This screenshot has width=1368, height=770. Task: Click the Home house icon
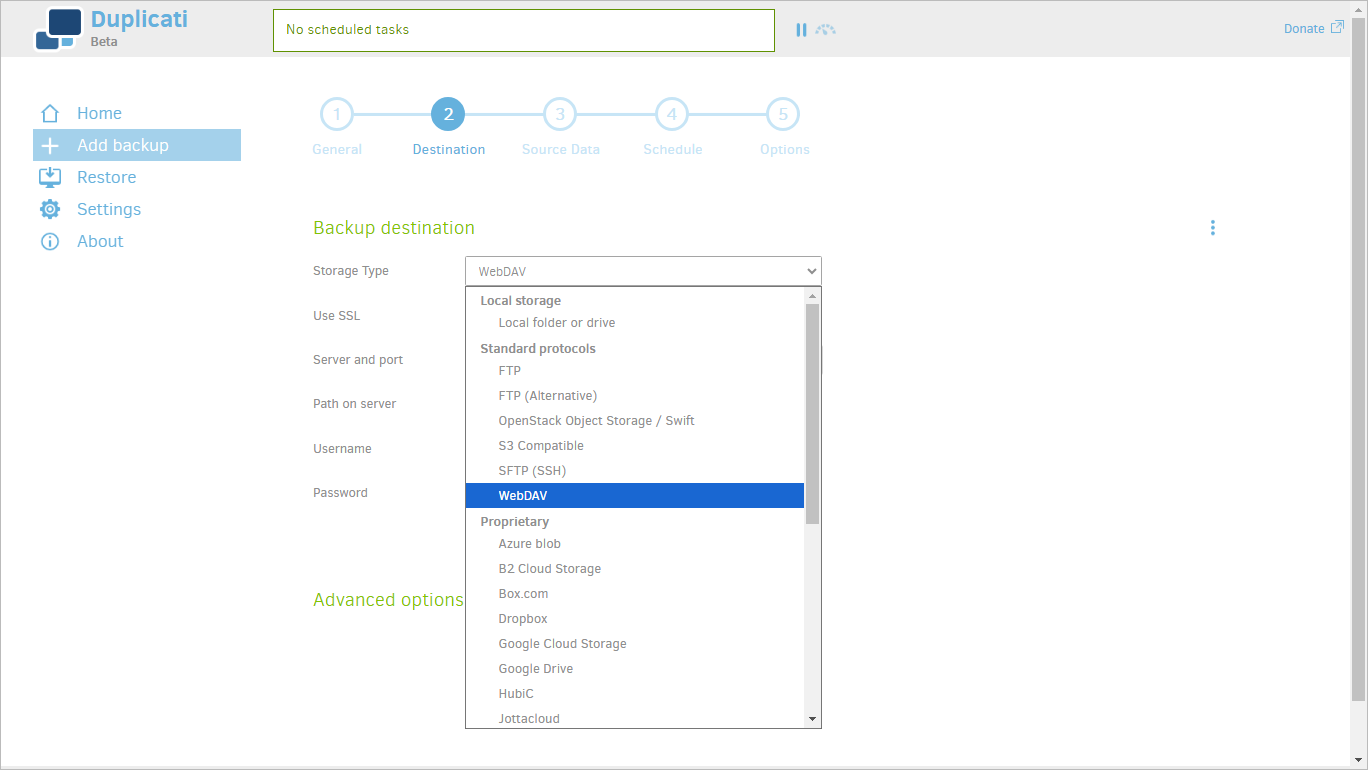click(50, 113)
